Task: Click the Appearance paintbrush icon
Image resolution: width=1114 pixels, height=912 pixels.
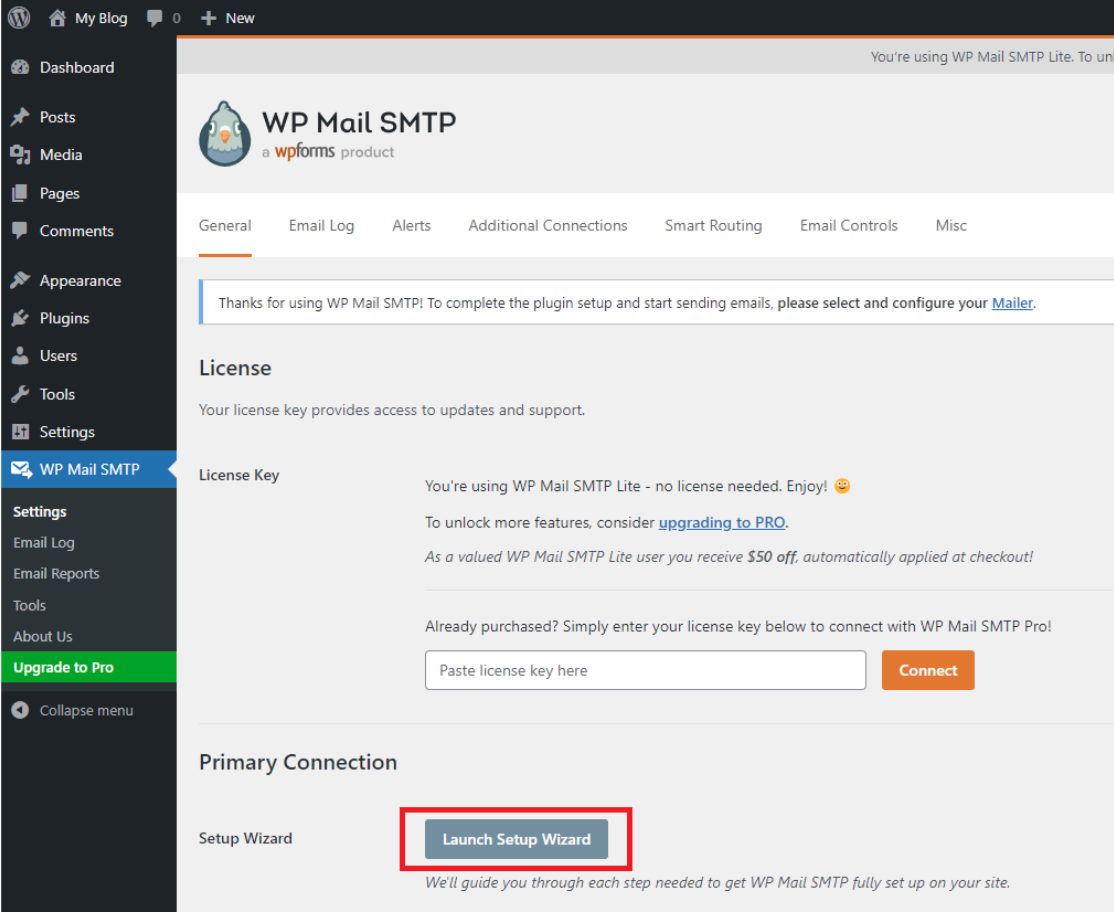Action: pos(21,281)
